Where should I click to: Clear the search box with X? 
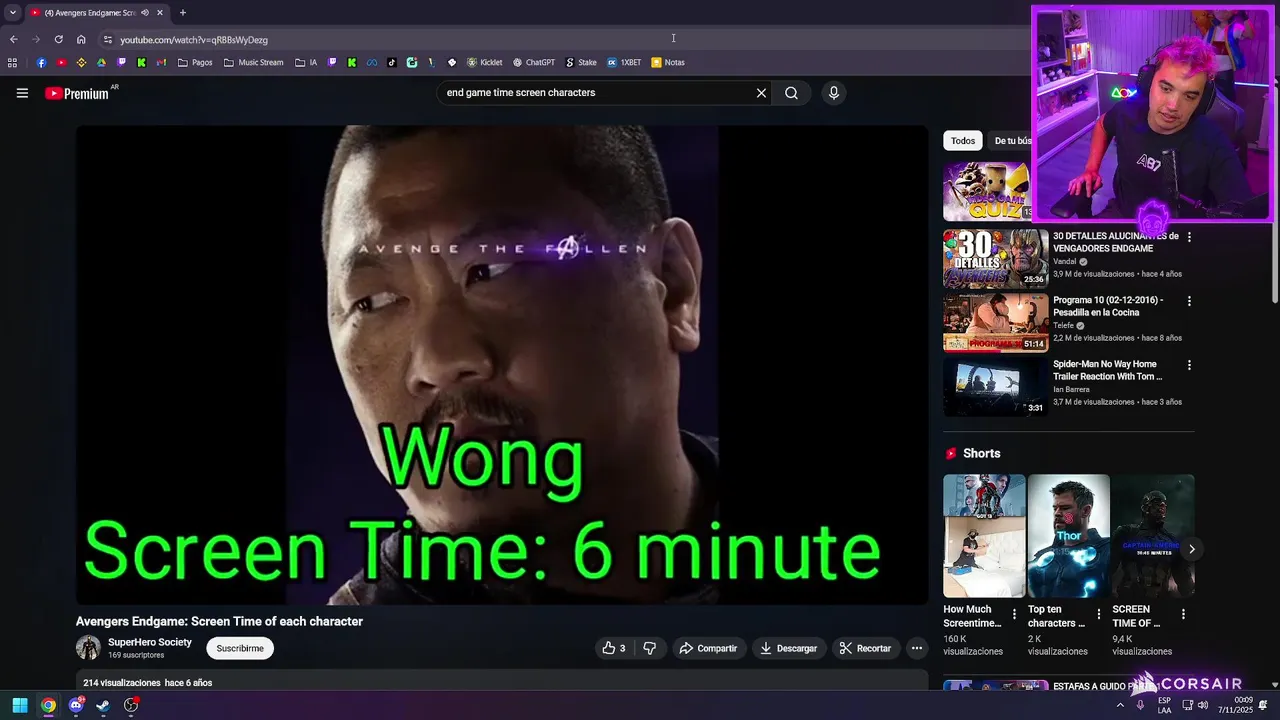(761, 93)
